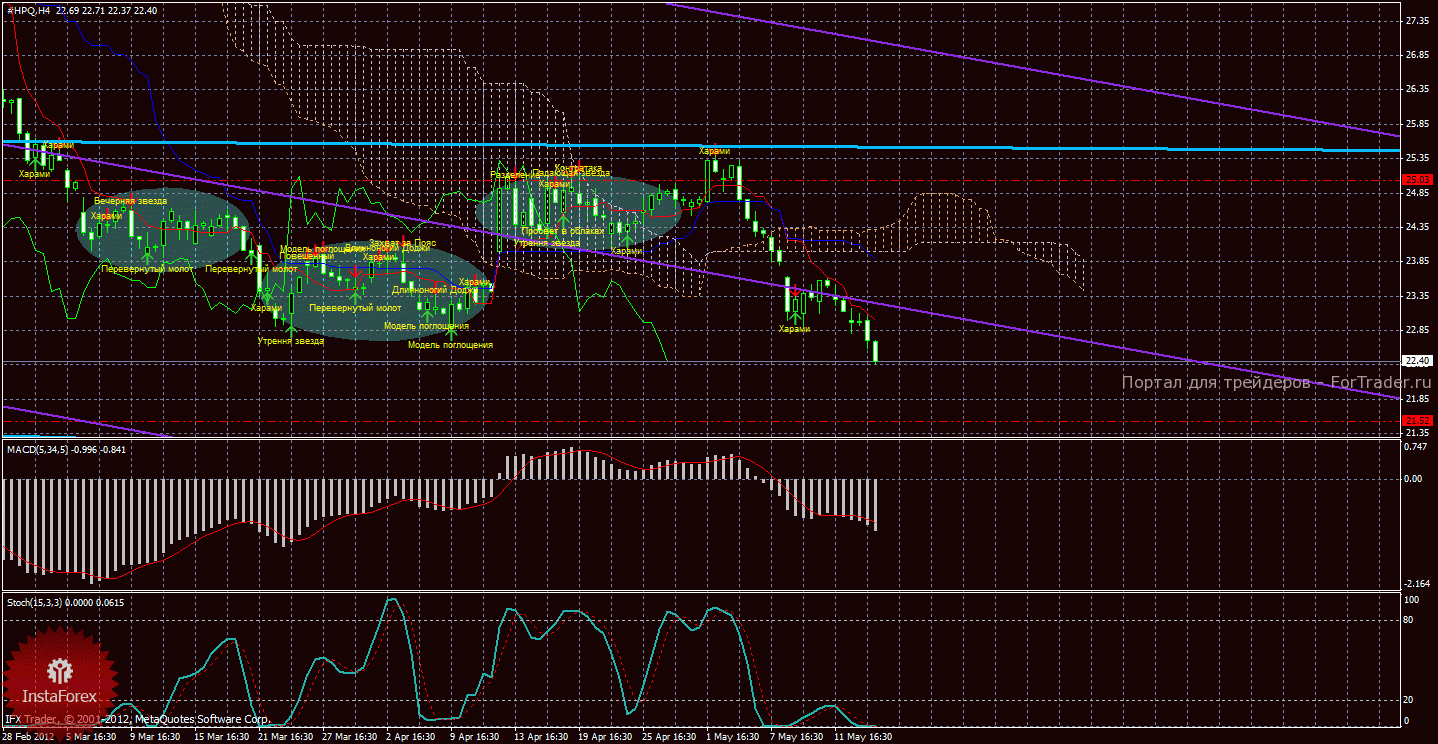Select the last white candlestick on the chart
Viewport: 1438px width, 744px height.
(876, 351)
